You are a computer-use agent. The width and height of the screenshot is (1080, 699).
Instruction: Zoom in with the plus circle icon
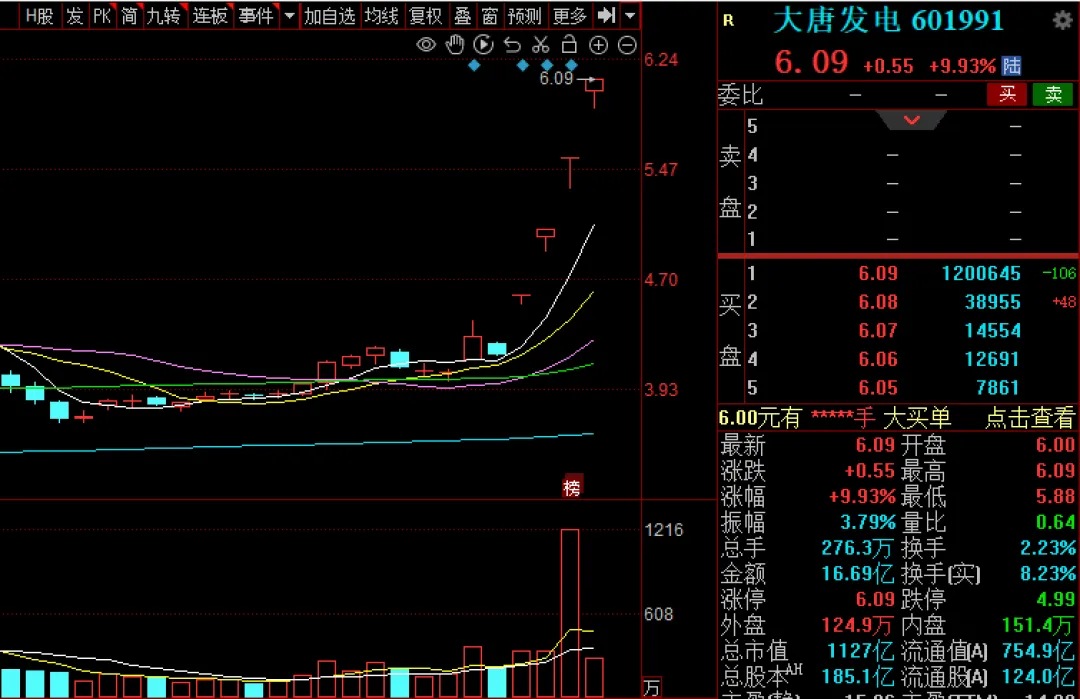[599, 45]
